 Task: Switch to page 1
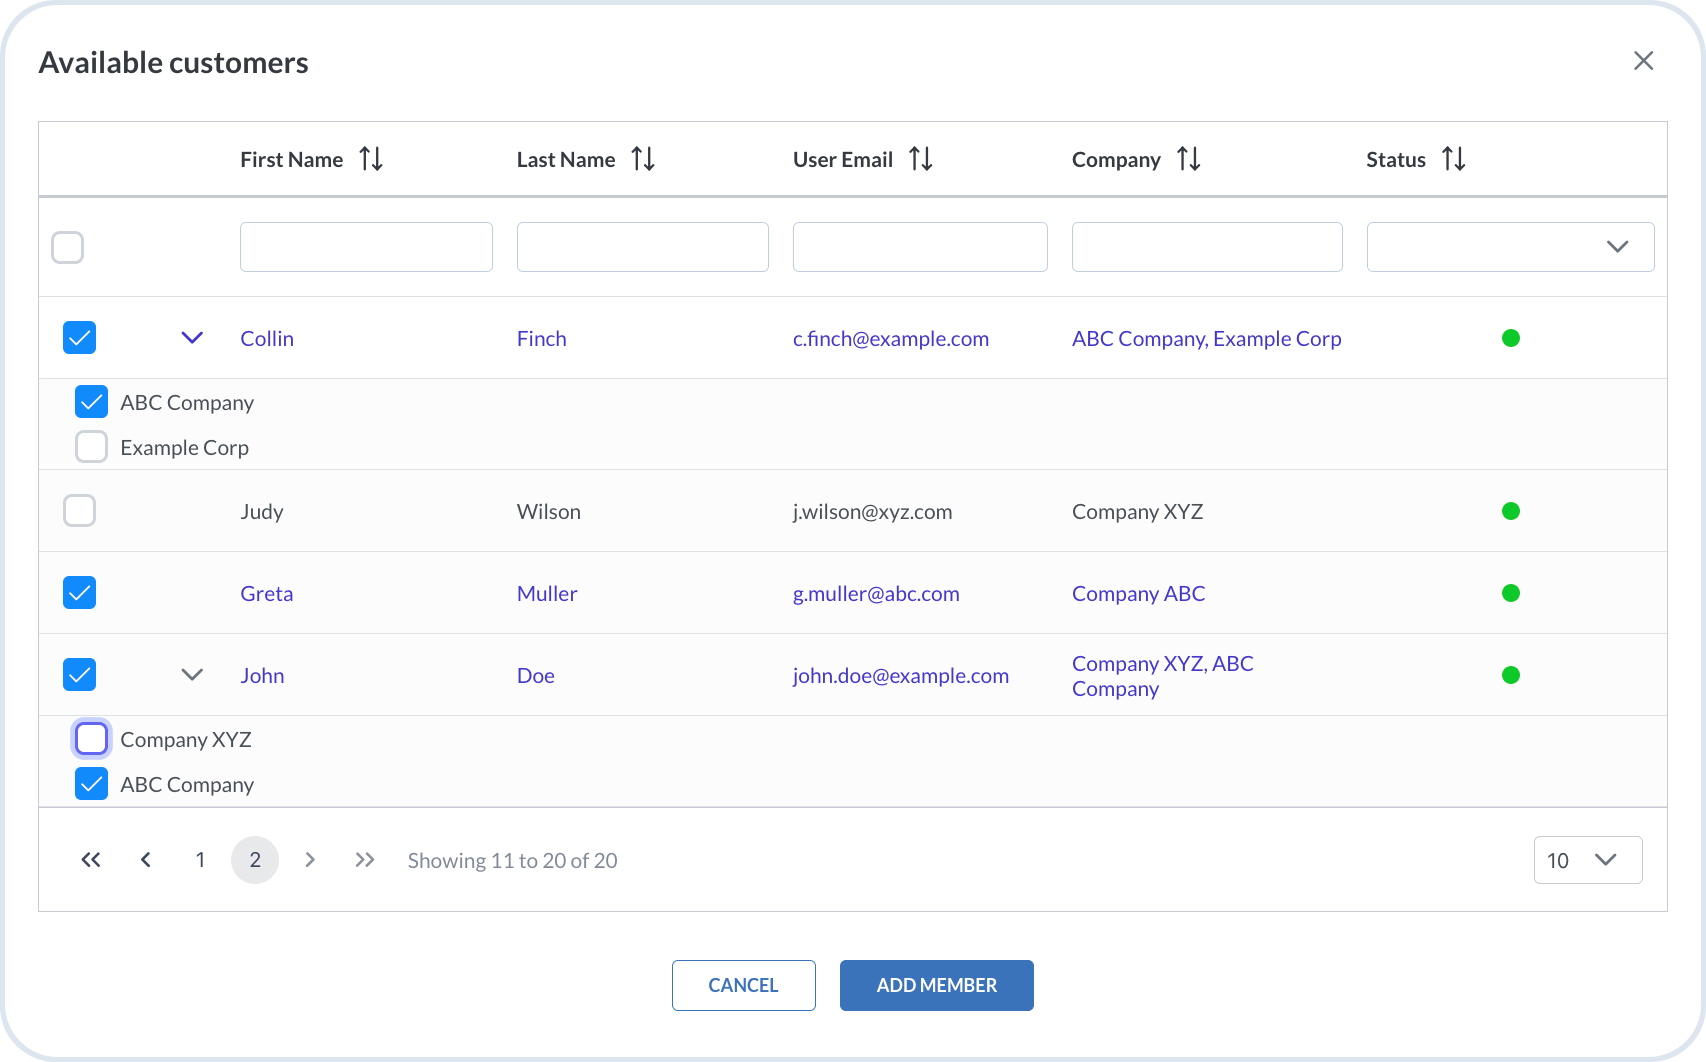(x=200, y=860)
